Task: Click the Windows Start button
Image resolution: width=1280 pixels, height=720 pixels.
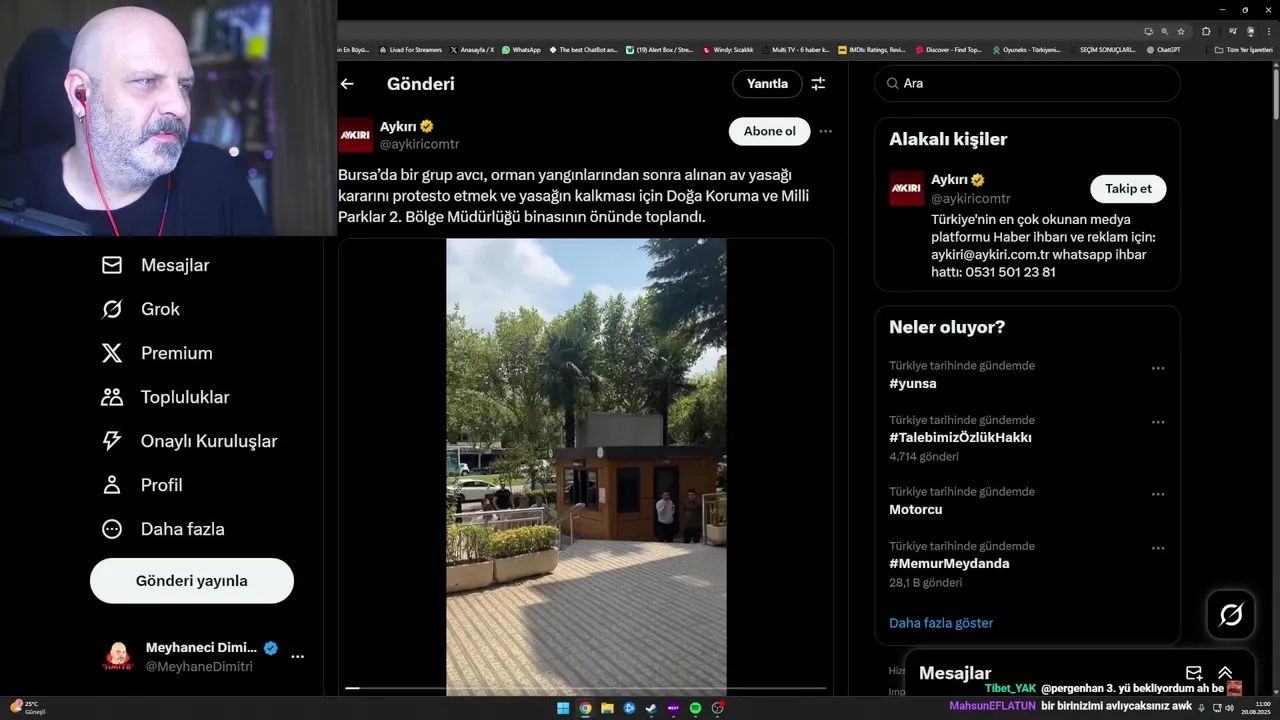Action: coord(563,708)
